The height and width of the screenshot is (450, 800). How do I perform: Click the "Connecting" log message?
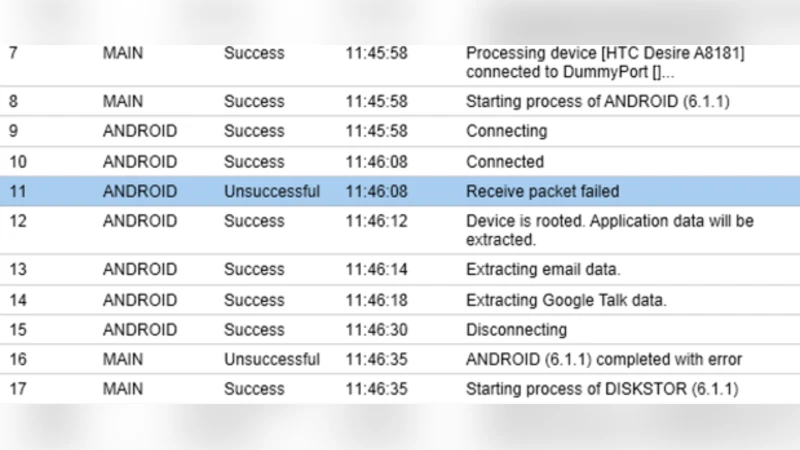click(x=506, y=131)
